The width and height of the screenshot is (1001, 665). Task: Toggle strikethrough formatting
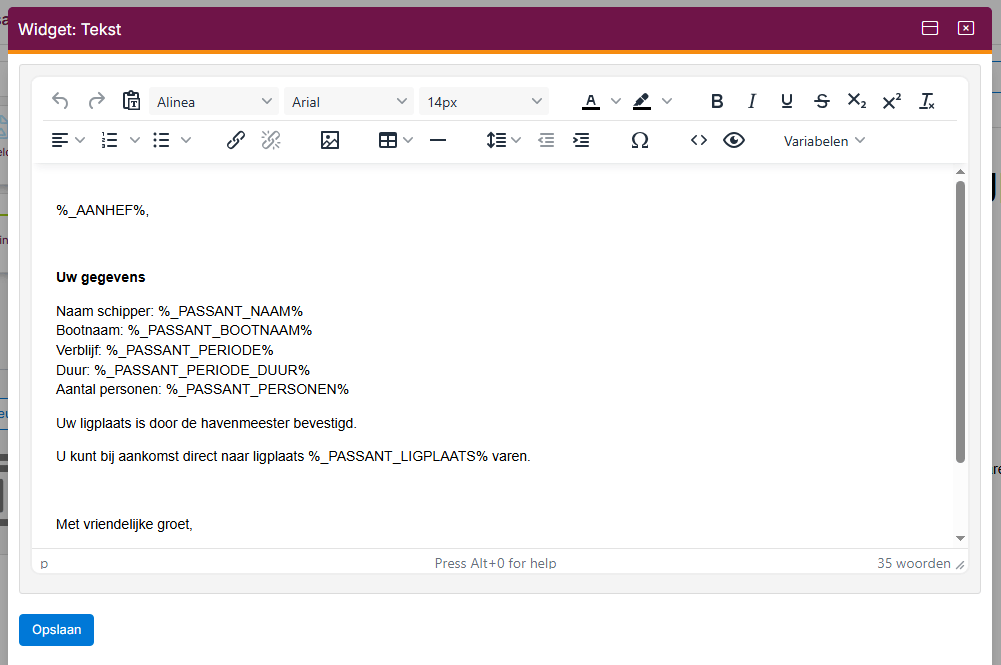click(822, 101)
